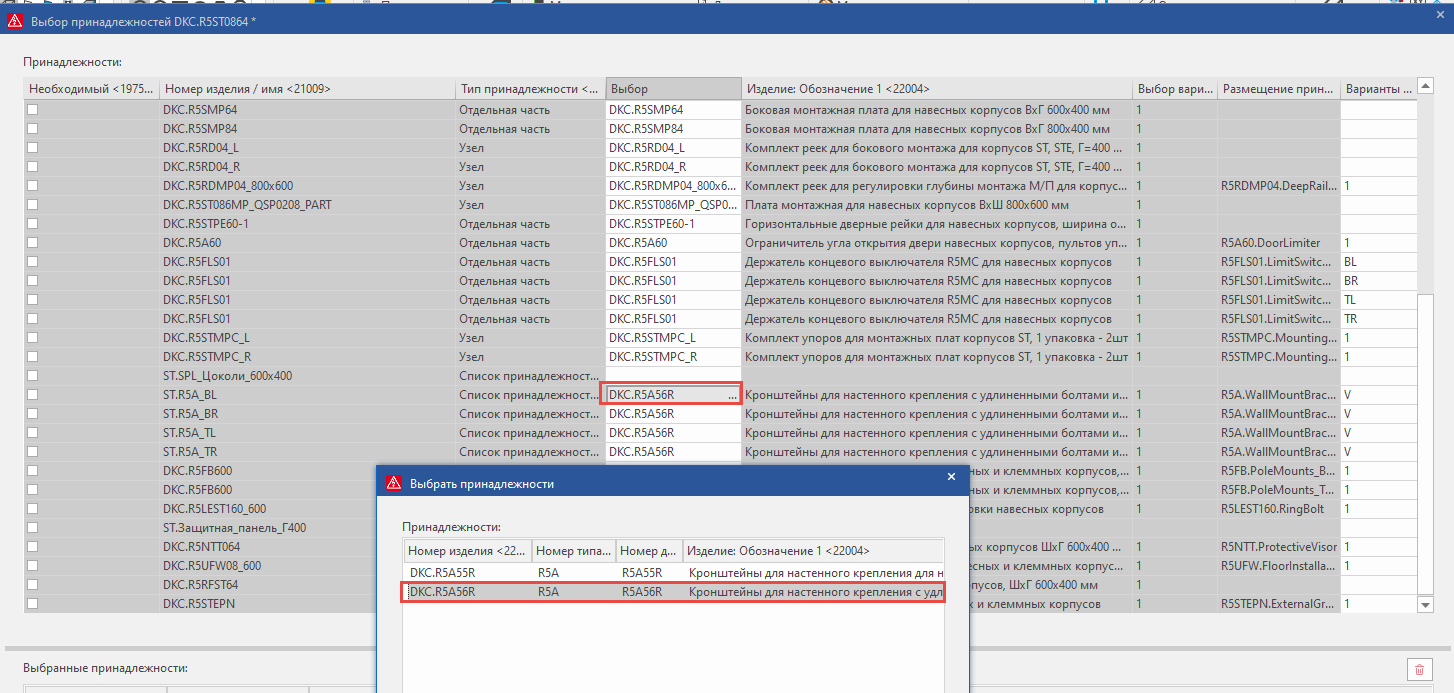Click the variant cell BR of DKC.R5FLS01
Image resolution: width=1454 pixels, height=693 pixels.
click(x=1378, y=281)
